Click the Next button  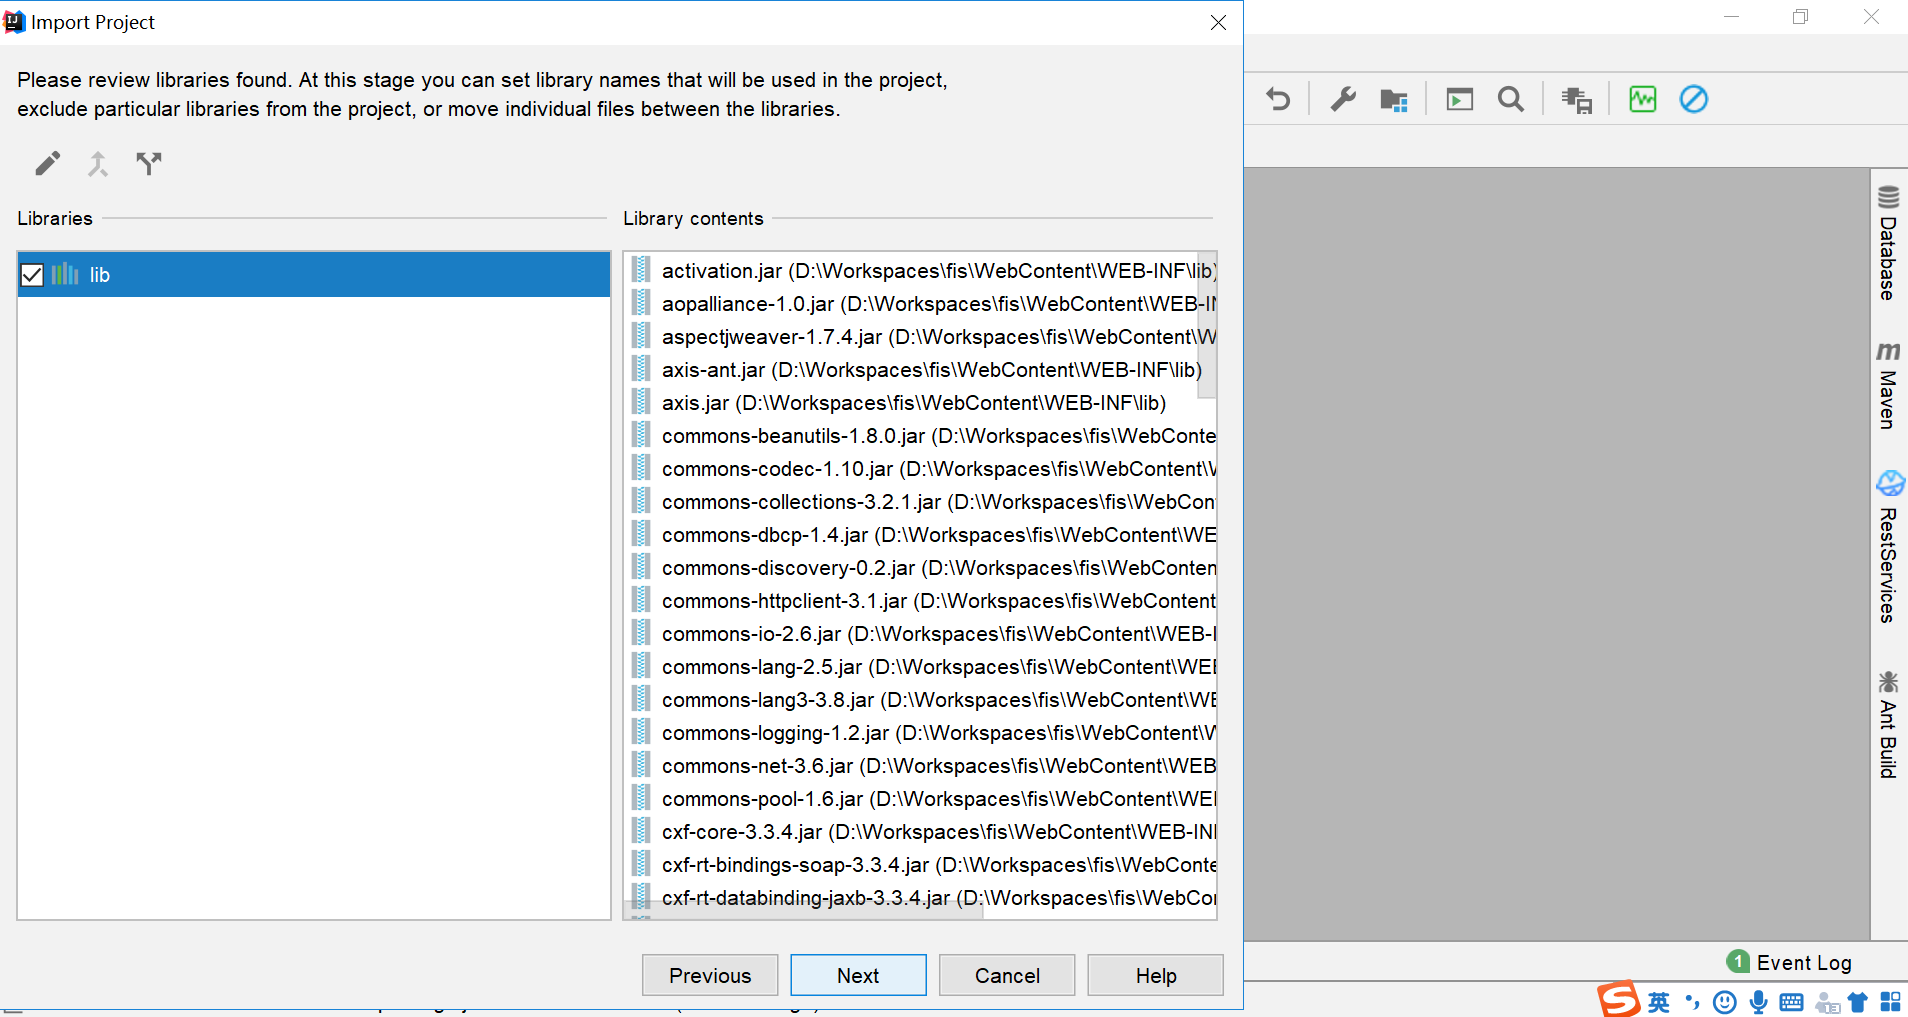coord(858,975)
